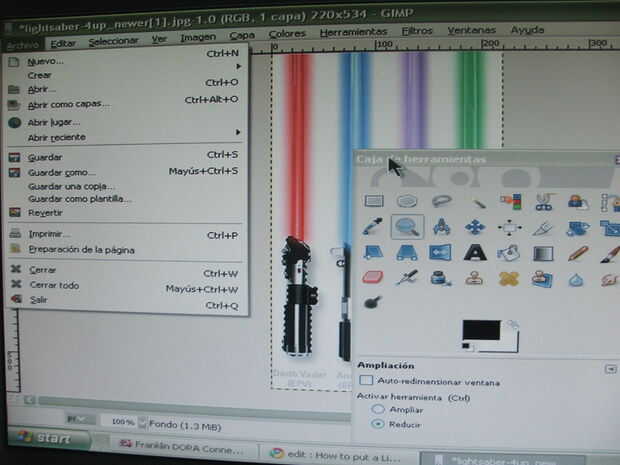Expand the Abrir reciente submenu
620x465 pixels.
[125, 137]
